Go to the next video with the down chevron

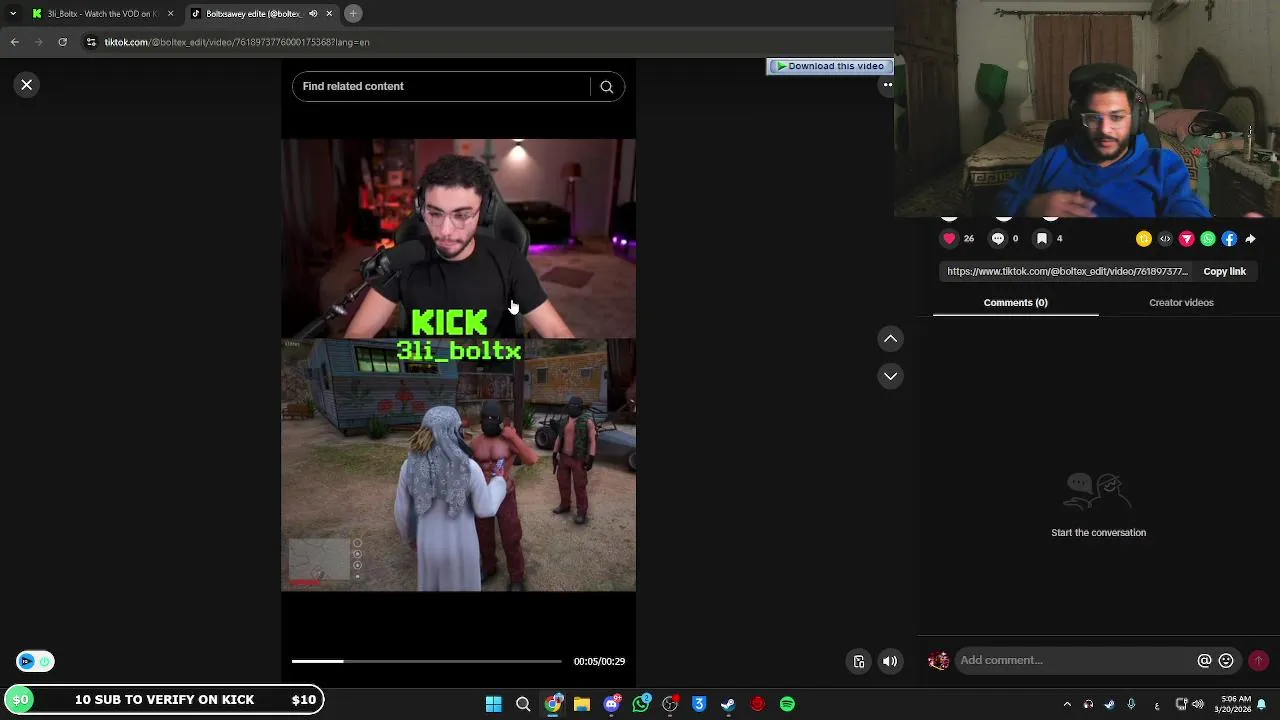tap(890, 376)
